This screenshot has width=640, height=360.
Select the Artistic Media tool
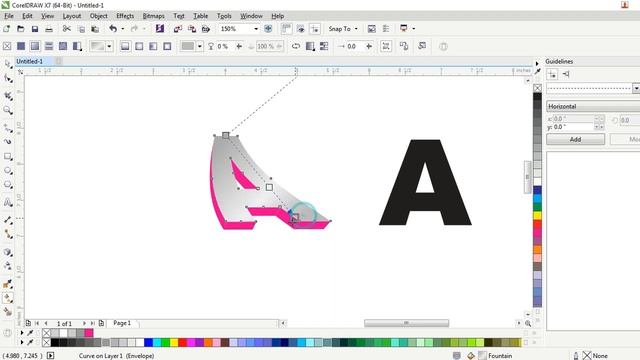(x=8, y=142)
